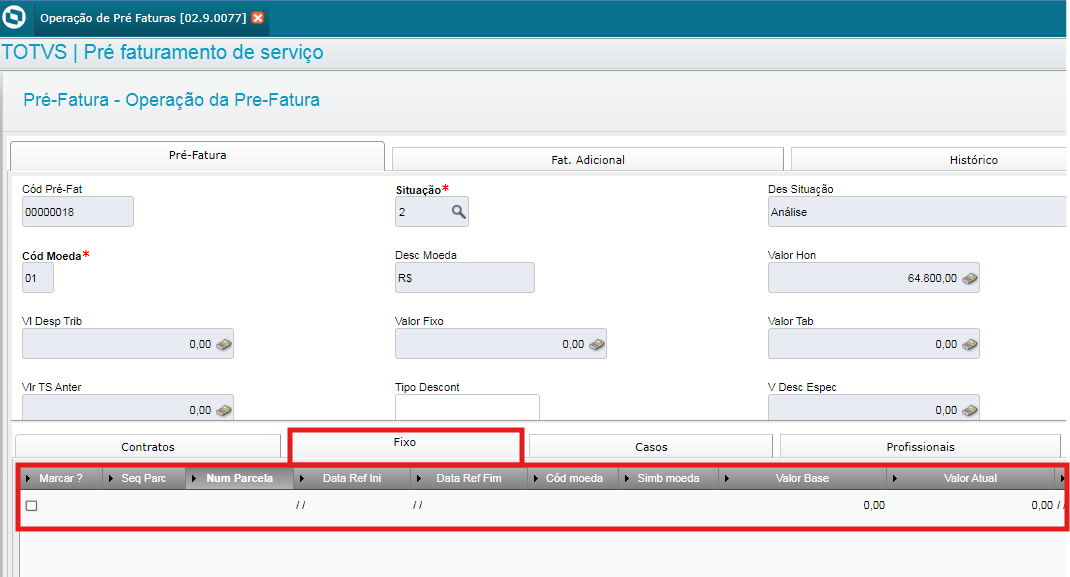Screen dimensions: 1070x577
Task: Click the Vl Desp Trib amount field
Action: coord(128,344)
